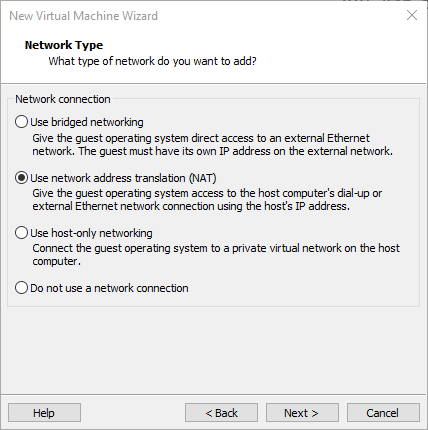Image resolution: width=428 pixels, height=430 pixels.
Task: Click the host-only private virtual network description
Action: 216,255
